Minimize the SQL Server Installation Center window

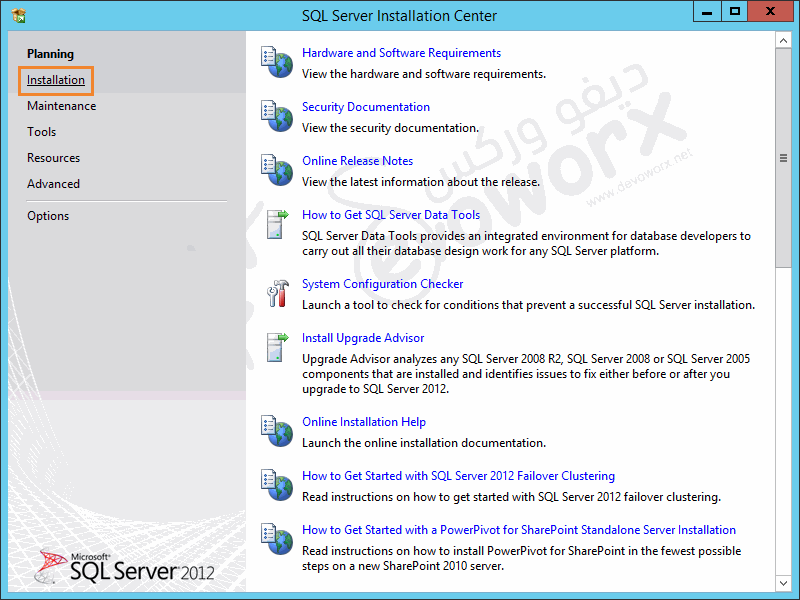point(707,12)
